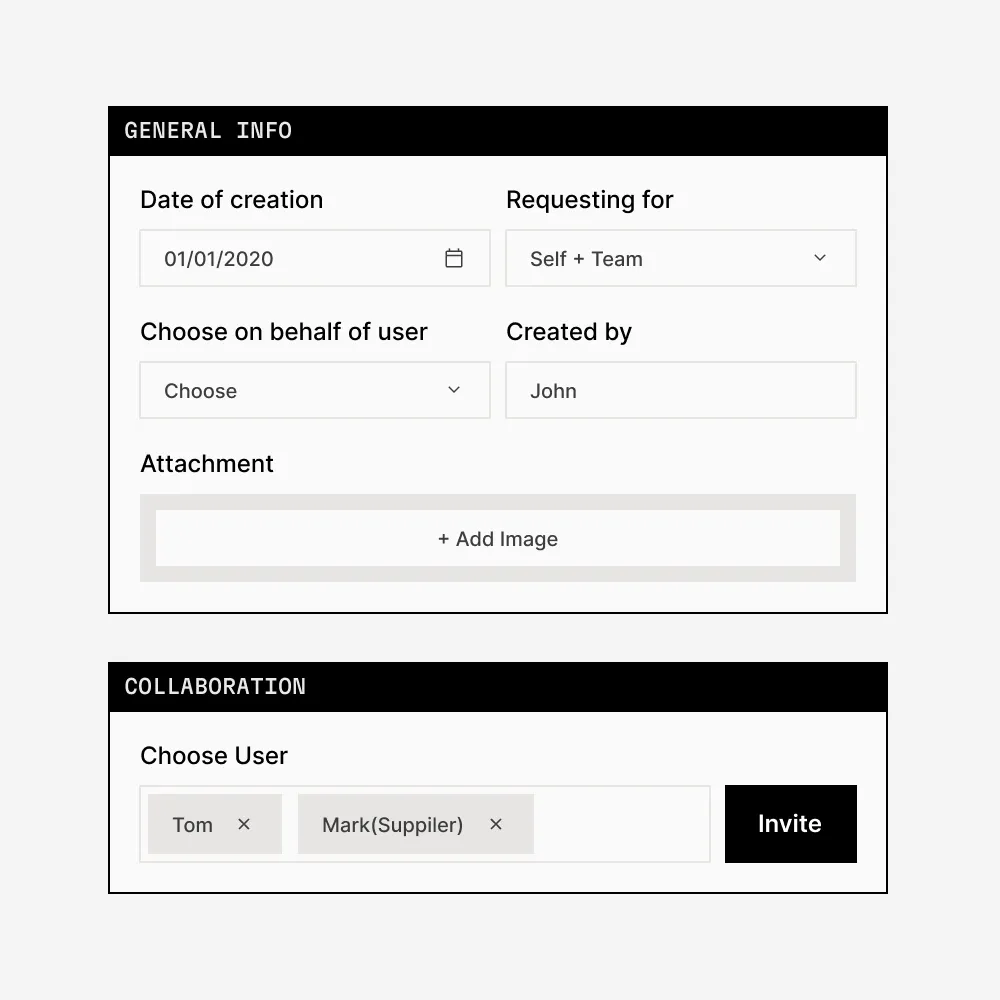
Task: Open the calendar icon in Date of creation
Action: pyautogui.click(x=454, y=258)
